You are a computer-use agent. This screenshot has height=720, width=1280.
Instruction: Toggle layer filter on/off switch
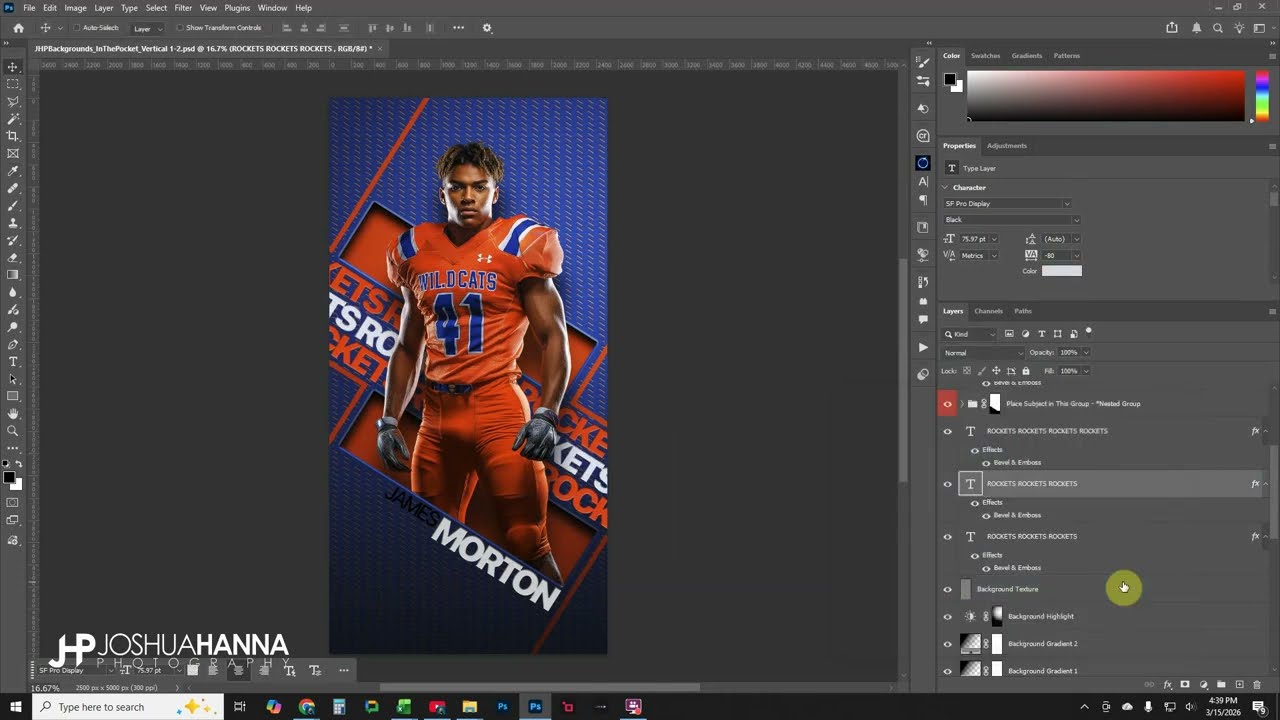coord(1089,332)
